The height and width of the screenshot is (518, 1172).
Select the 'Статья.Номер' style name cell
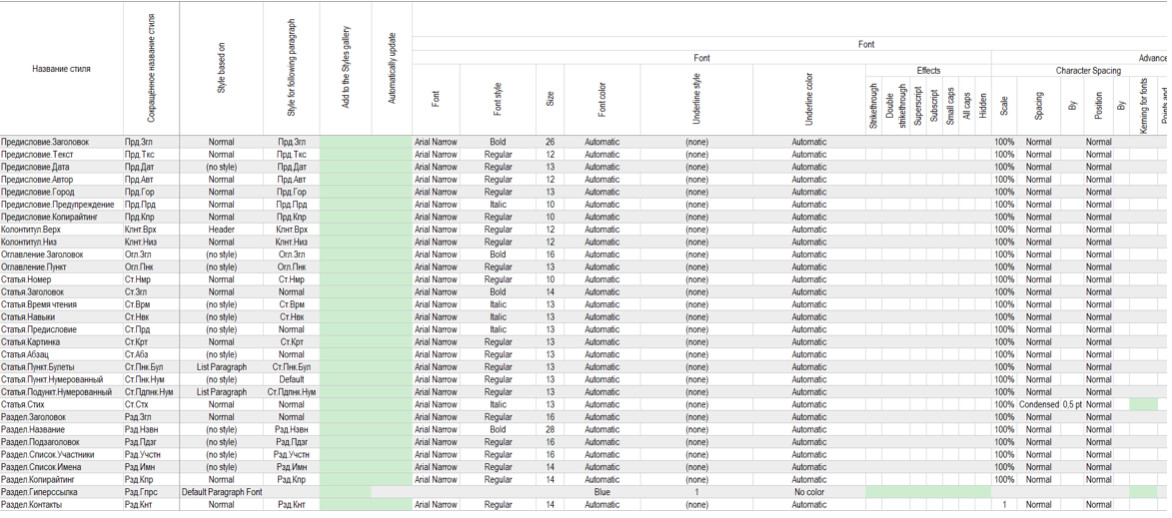pos(61,280)
